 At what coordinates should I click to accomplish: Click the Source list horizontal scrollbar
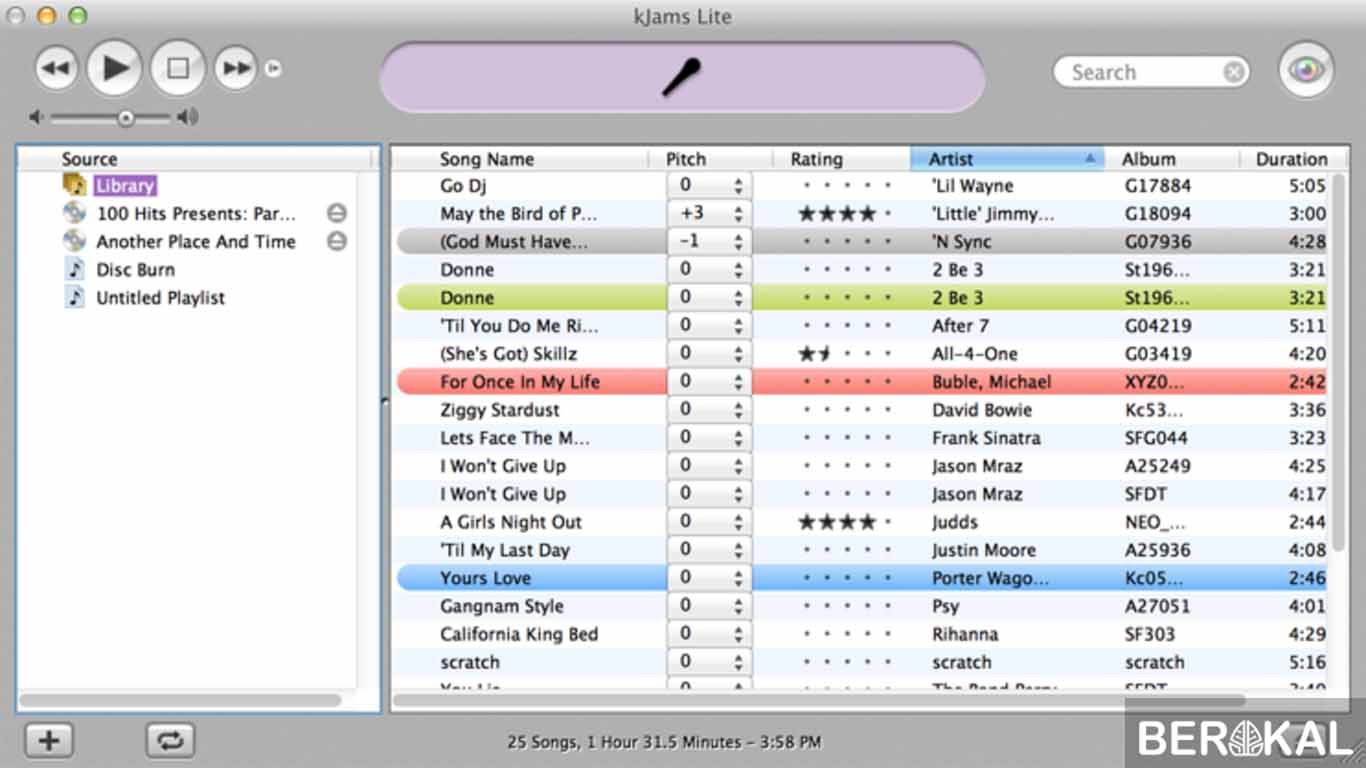point(180,701)
